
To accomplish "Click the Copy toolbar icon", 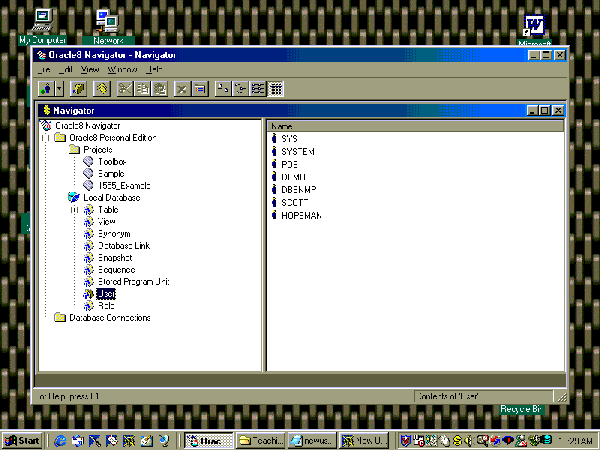I will point(142,89).
